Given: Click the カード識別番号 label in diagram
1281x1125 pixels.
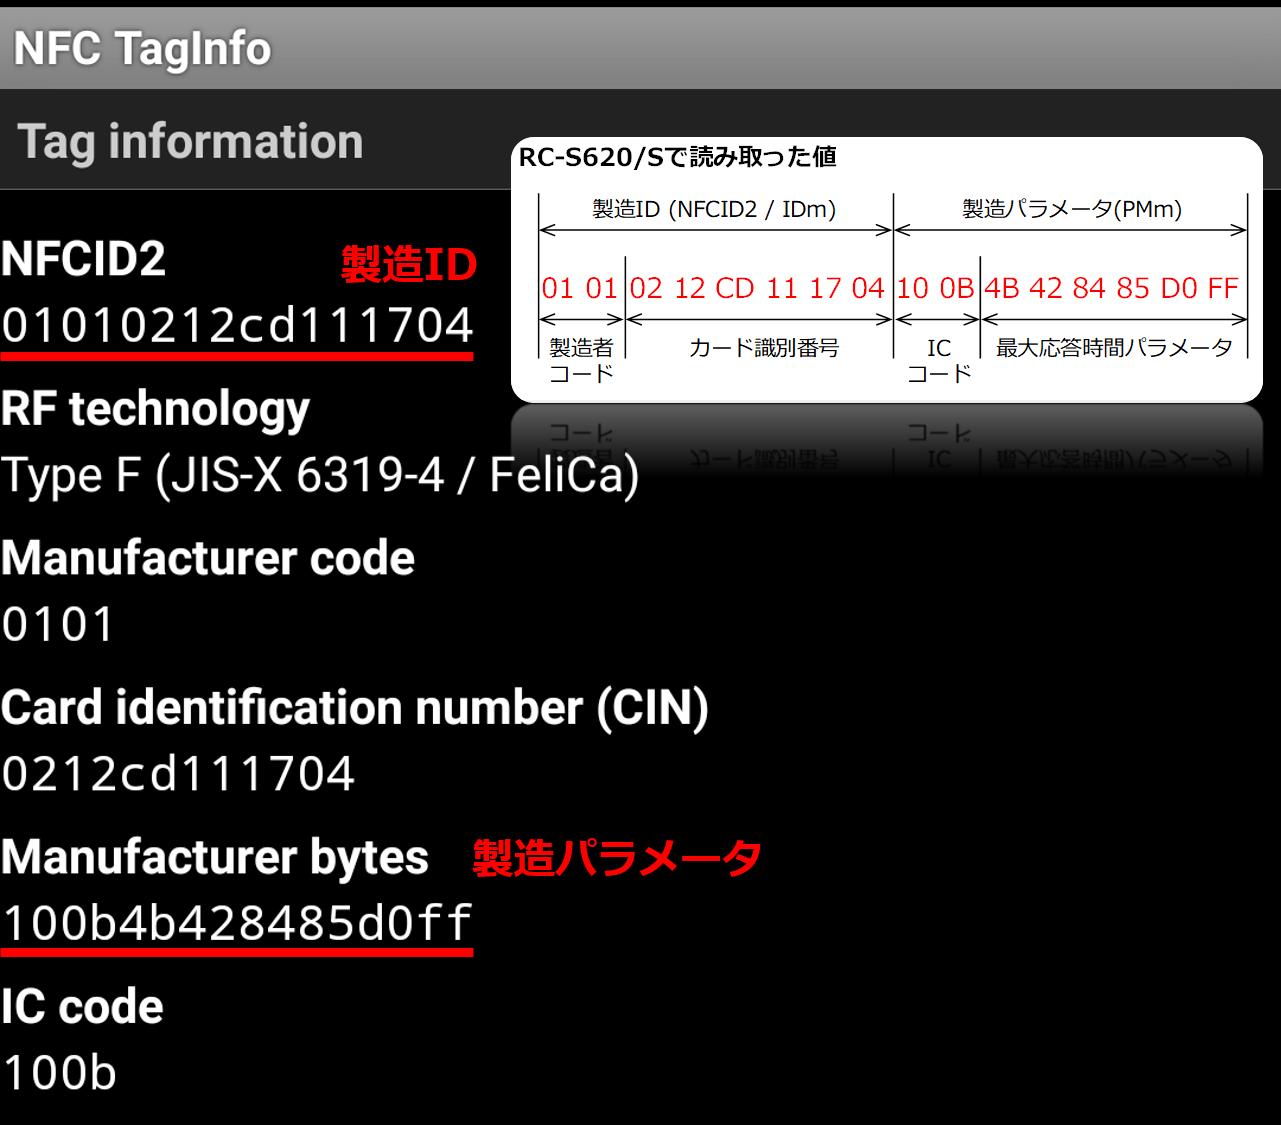Looking at the screenshot, I should 763,348.
